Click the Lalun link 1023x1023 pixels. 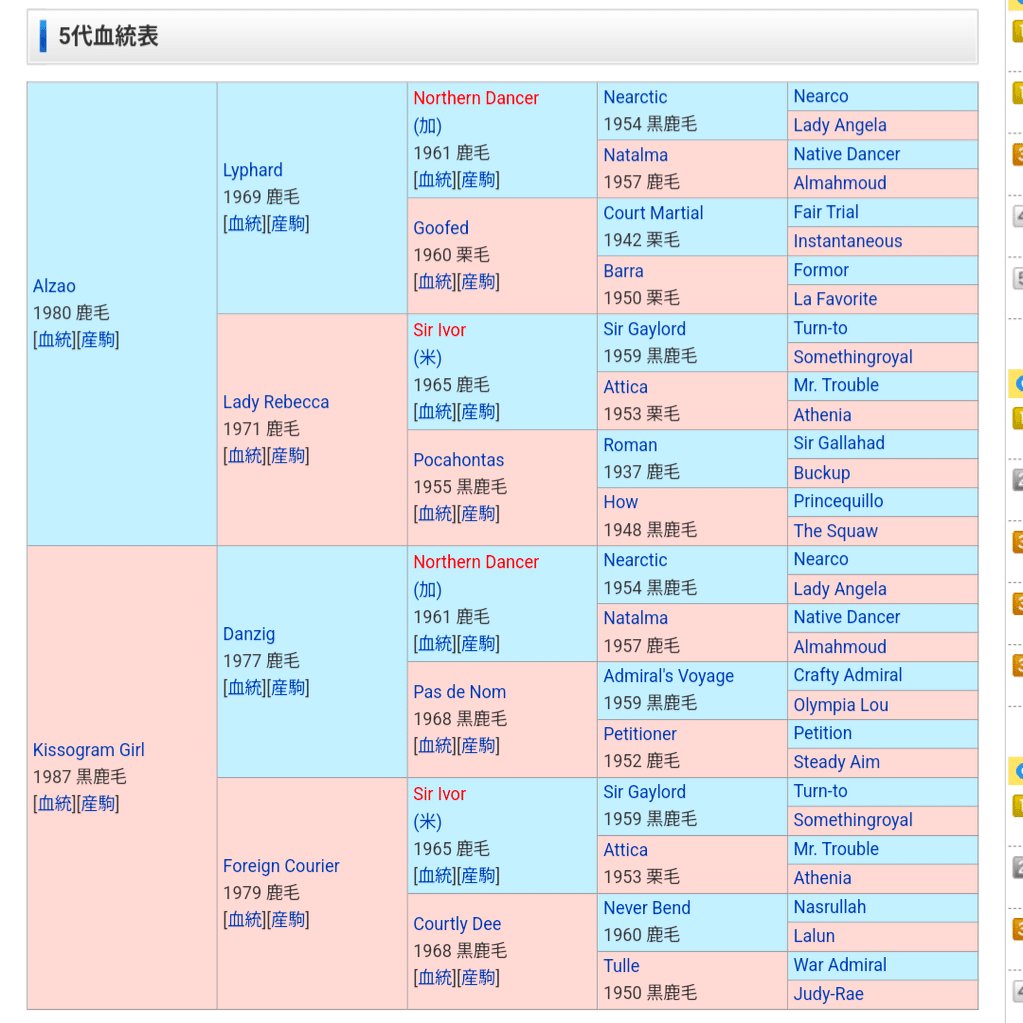(814, 936)
